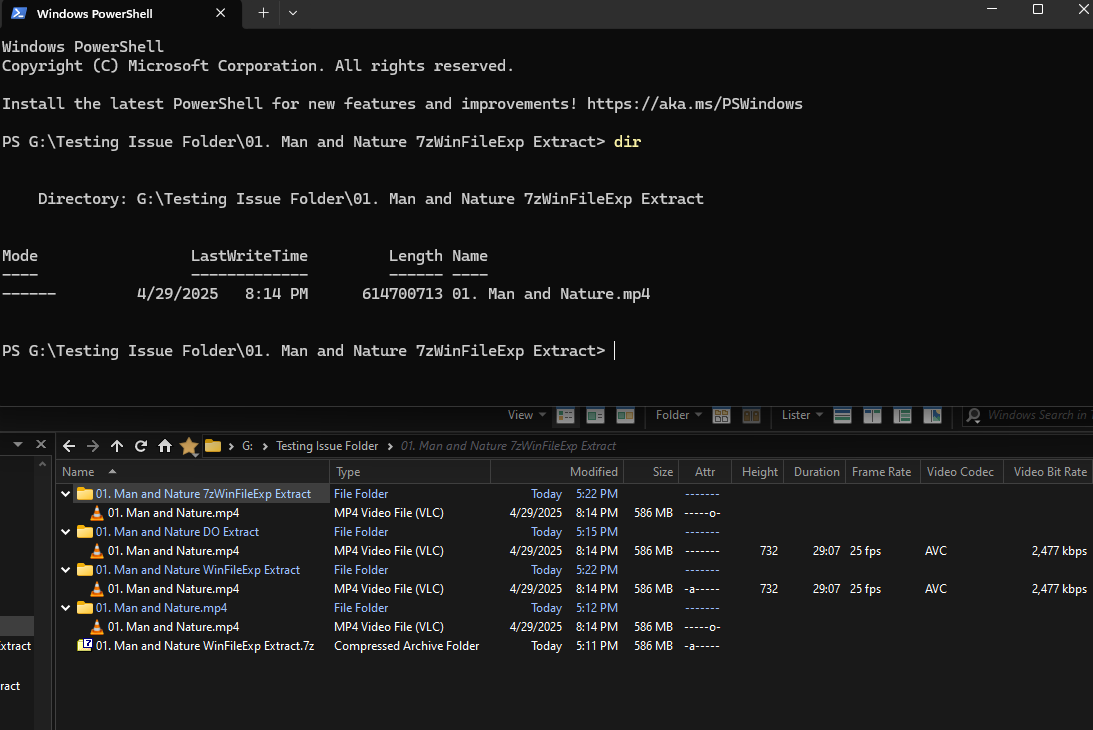Viewport: 1093px width, 730px height.
Task: Sort by the Modified column header
Action: pyautogui.click(x=593, y=472)
